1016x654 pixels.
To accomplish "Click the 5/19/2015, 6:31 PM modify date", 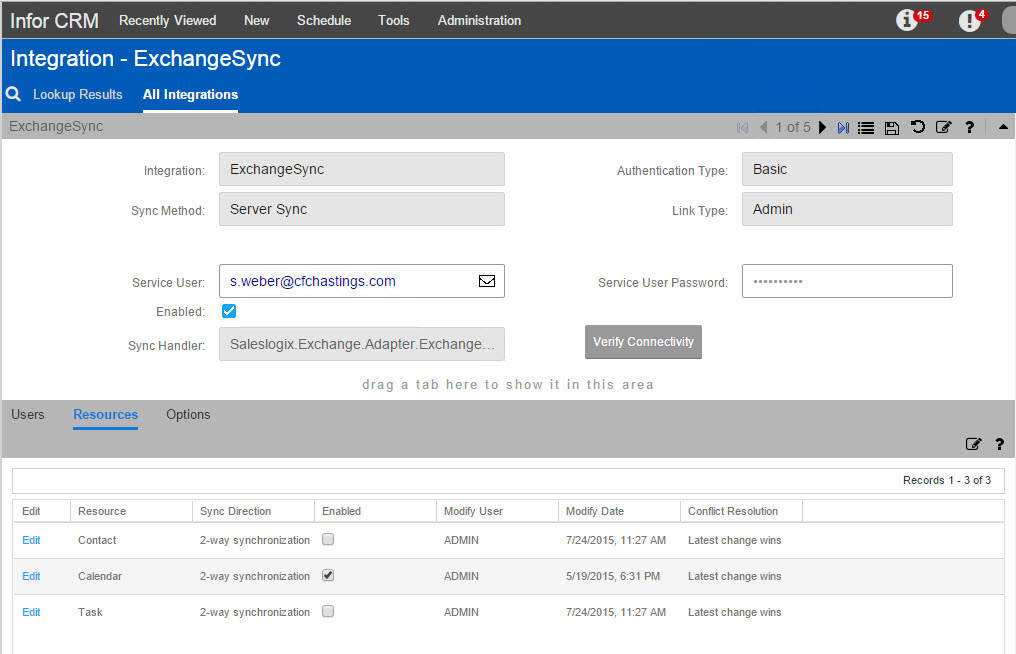I will 613,576.
